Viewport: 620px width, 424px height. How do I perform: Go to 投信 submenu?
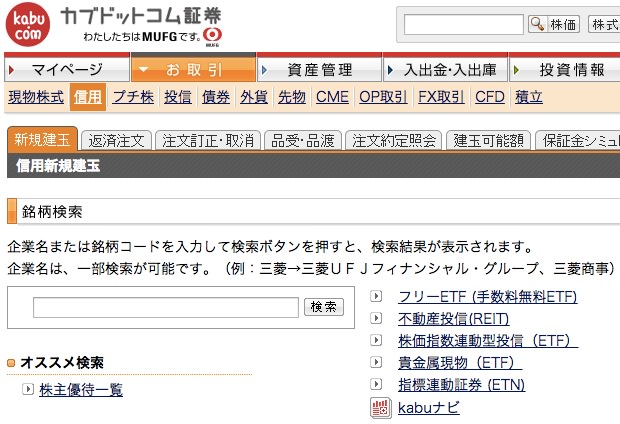(x=178, y=97)
